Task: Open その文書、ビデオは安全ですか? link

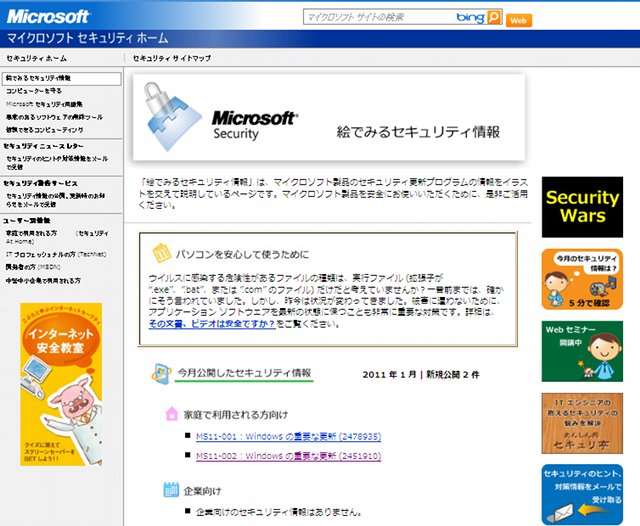Action: (x=211, y=324)
